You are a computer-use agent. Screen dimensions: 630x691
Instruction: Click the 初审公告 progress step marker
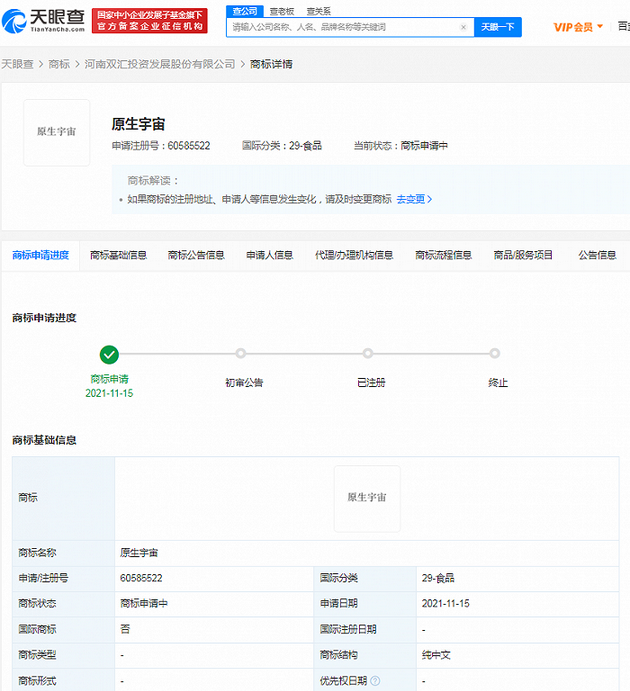[x=241, y=353]
